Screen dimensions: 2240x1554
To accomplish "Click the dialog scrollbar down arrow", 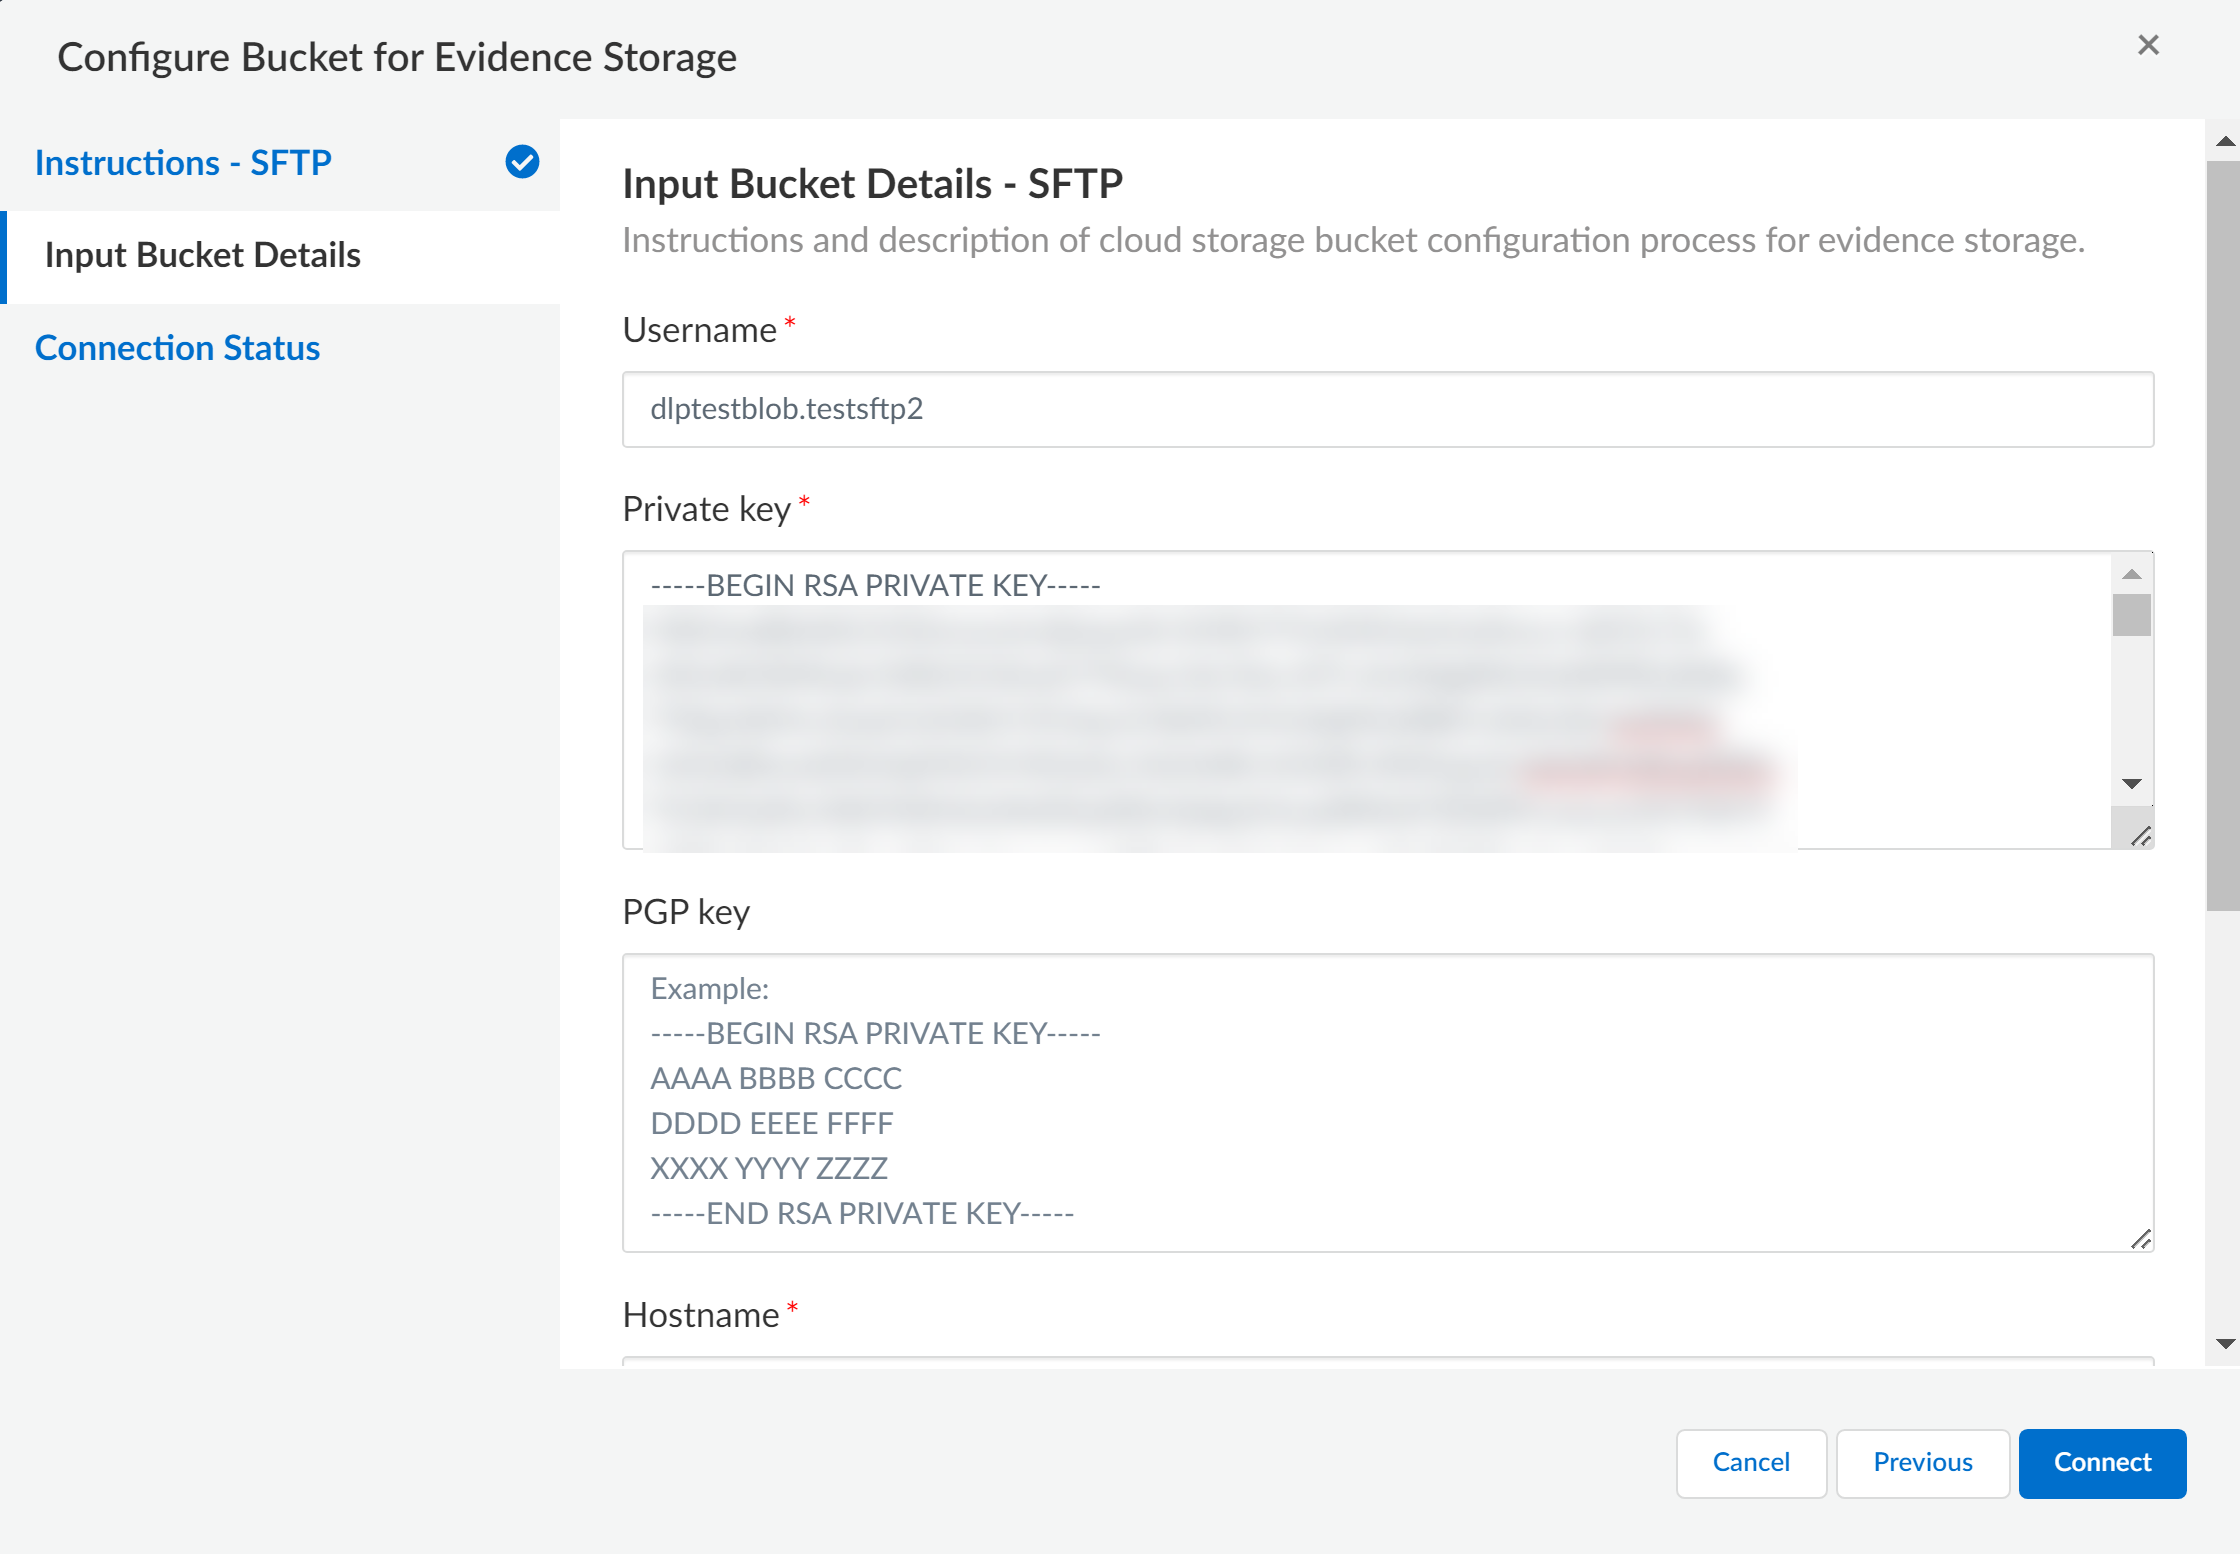I will (2225, 1344).
